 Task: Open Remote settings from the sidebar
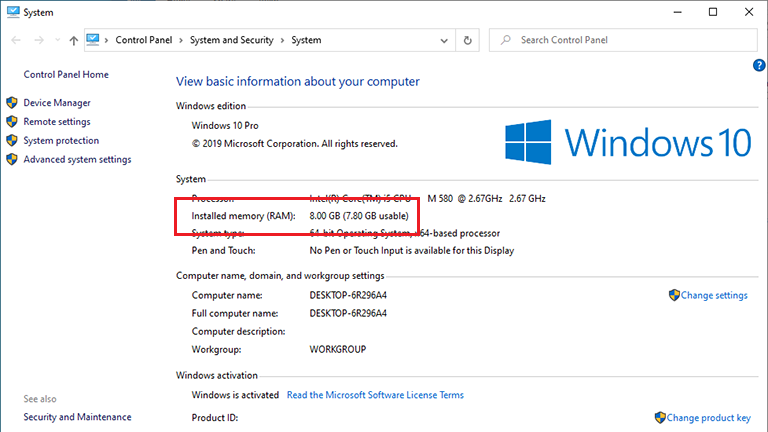tap(57, 122)
